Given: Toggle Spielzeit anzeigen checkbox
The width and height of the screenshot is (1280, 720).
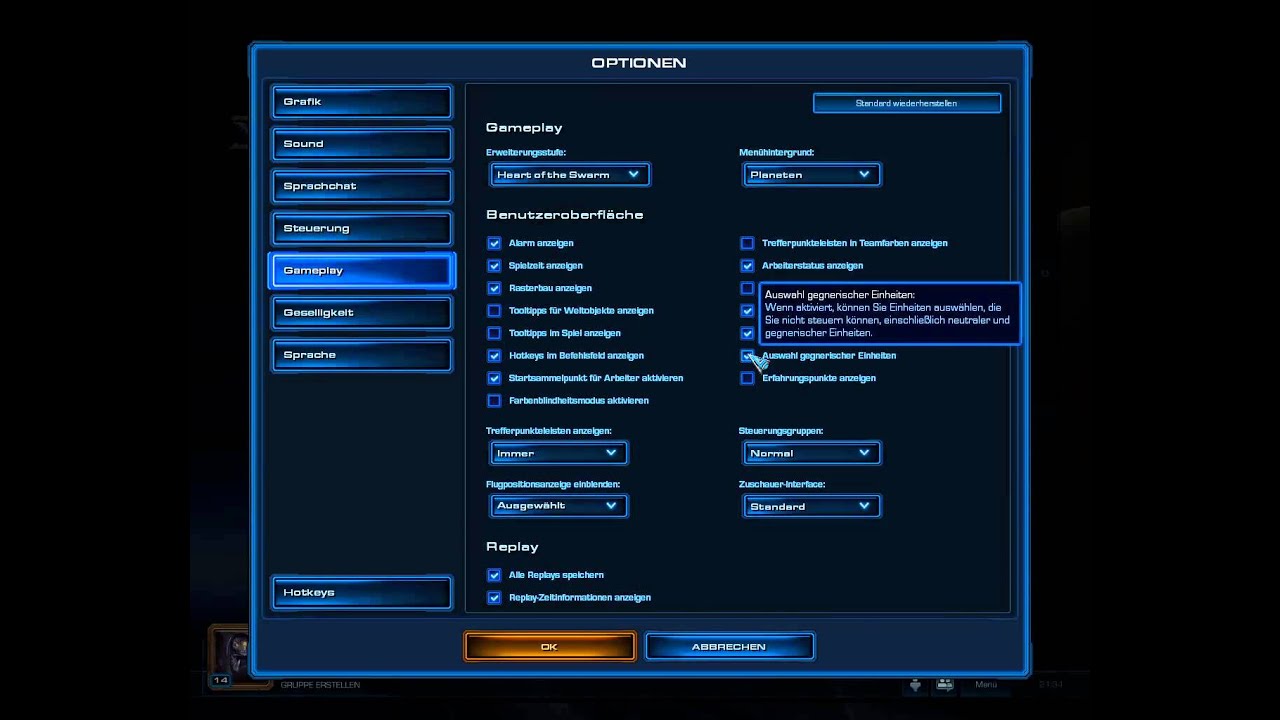Looking at the screenshot, I should point(494,266).
